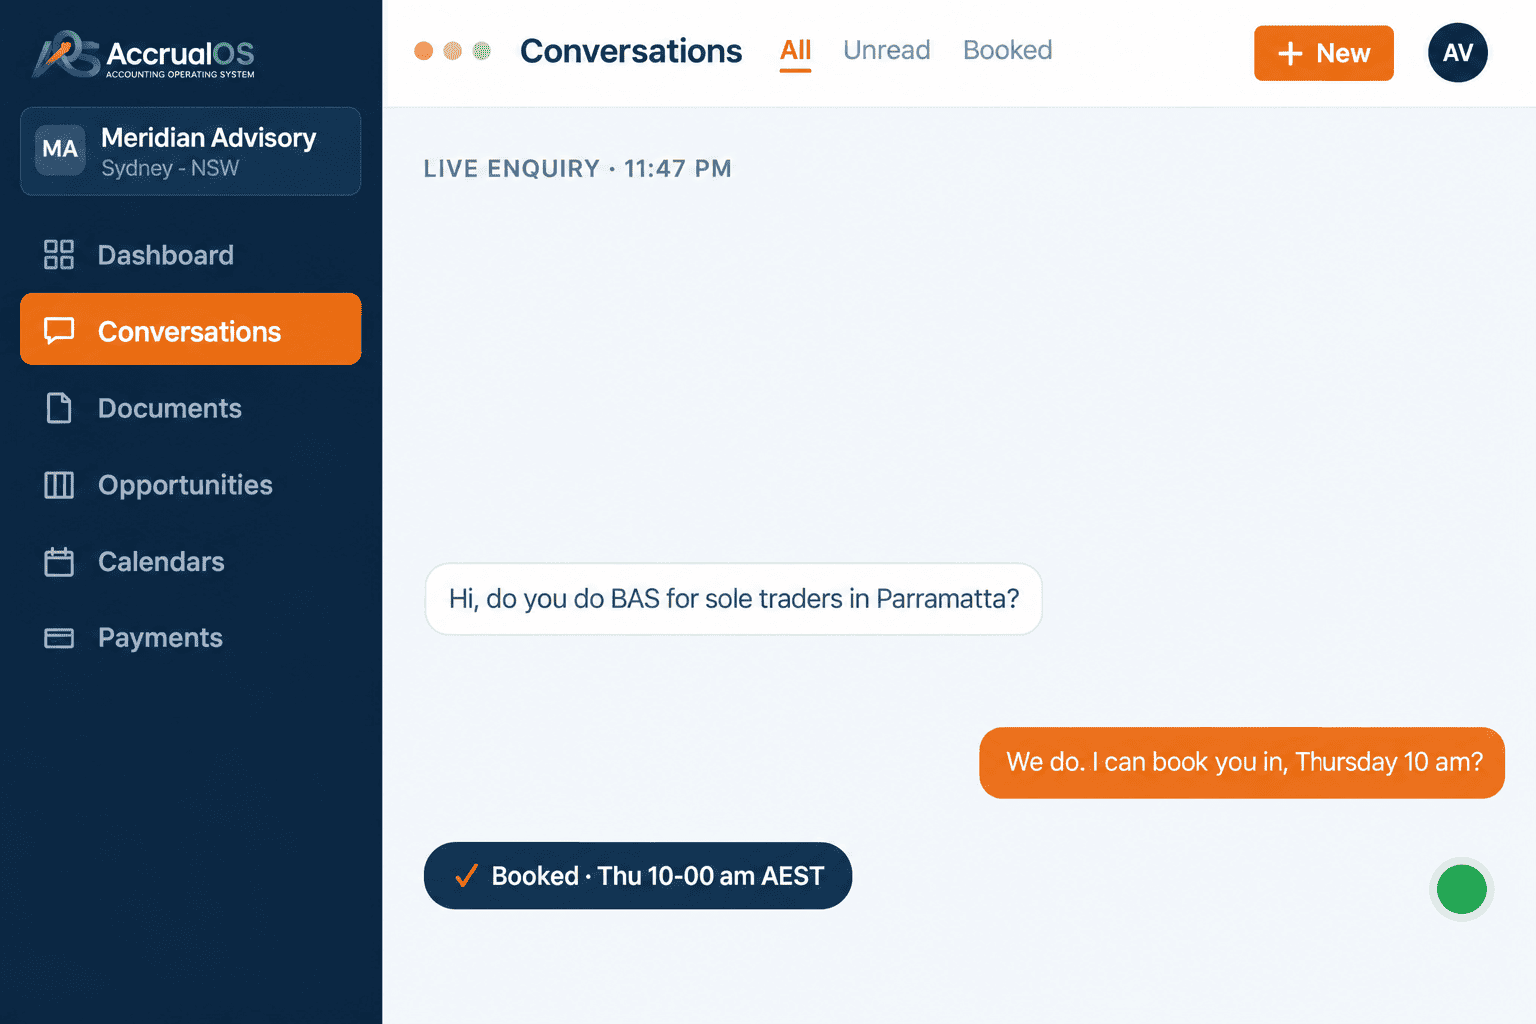Screen dimensions: 1536x1024
Task: Click the BAS sole traders enquiry message
Action: (734, 599)
